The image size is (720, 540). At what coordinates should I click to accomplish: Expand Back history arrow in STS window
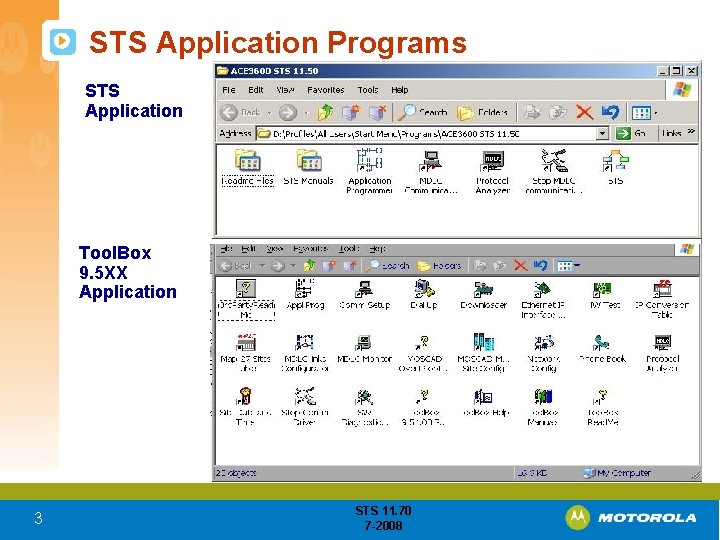click(x=270, y=113)
